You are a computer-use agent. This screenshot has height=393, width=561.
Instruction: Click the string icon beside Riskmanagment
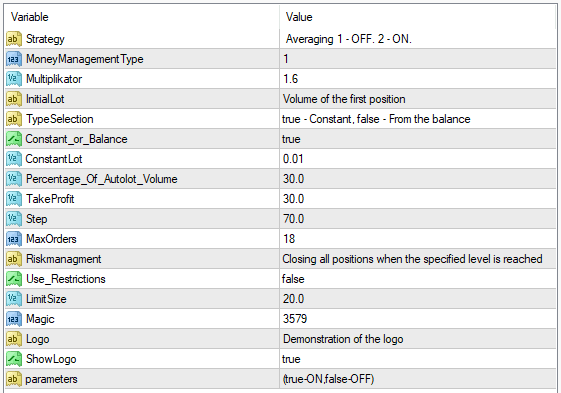click(14, 259)
